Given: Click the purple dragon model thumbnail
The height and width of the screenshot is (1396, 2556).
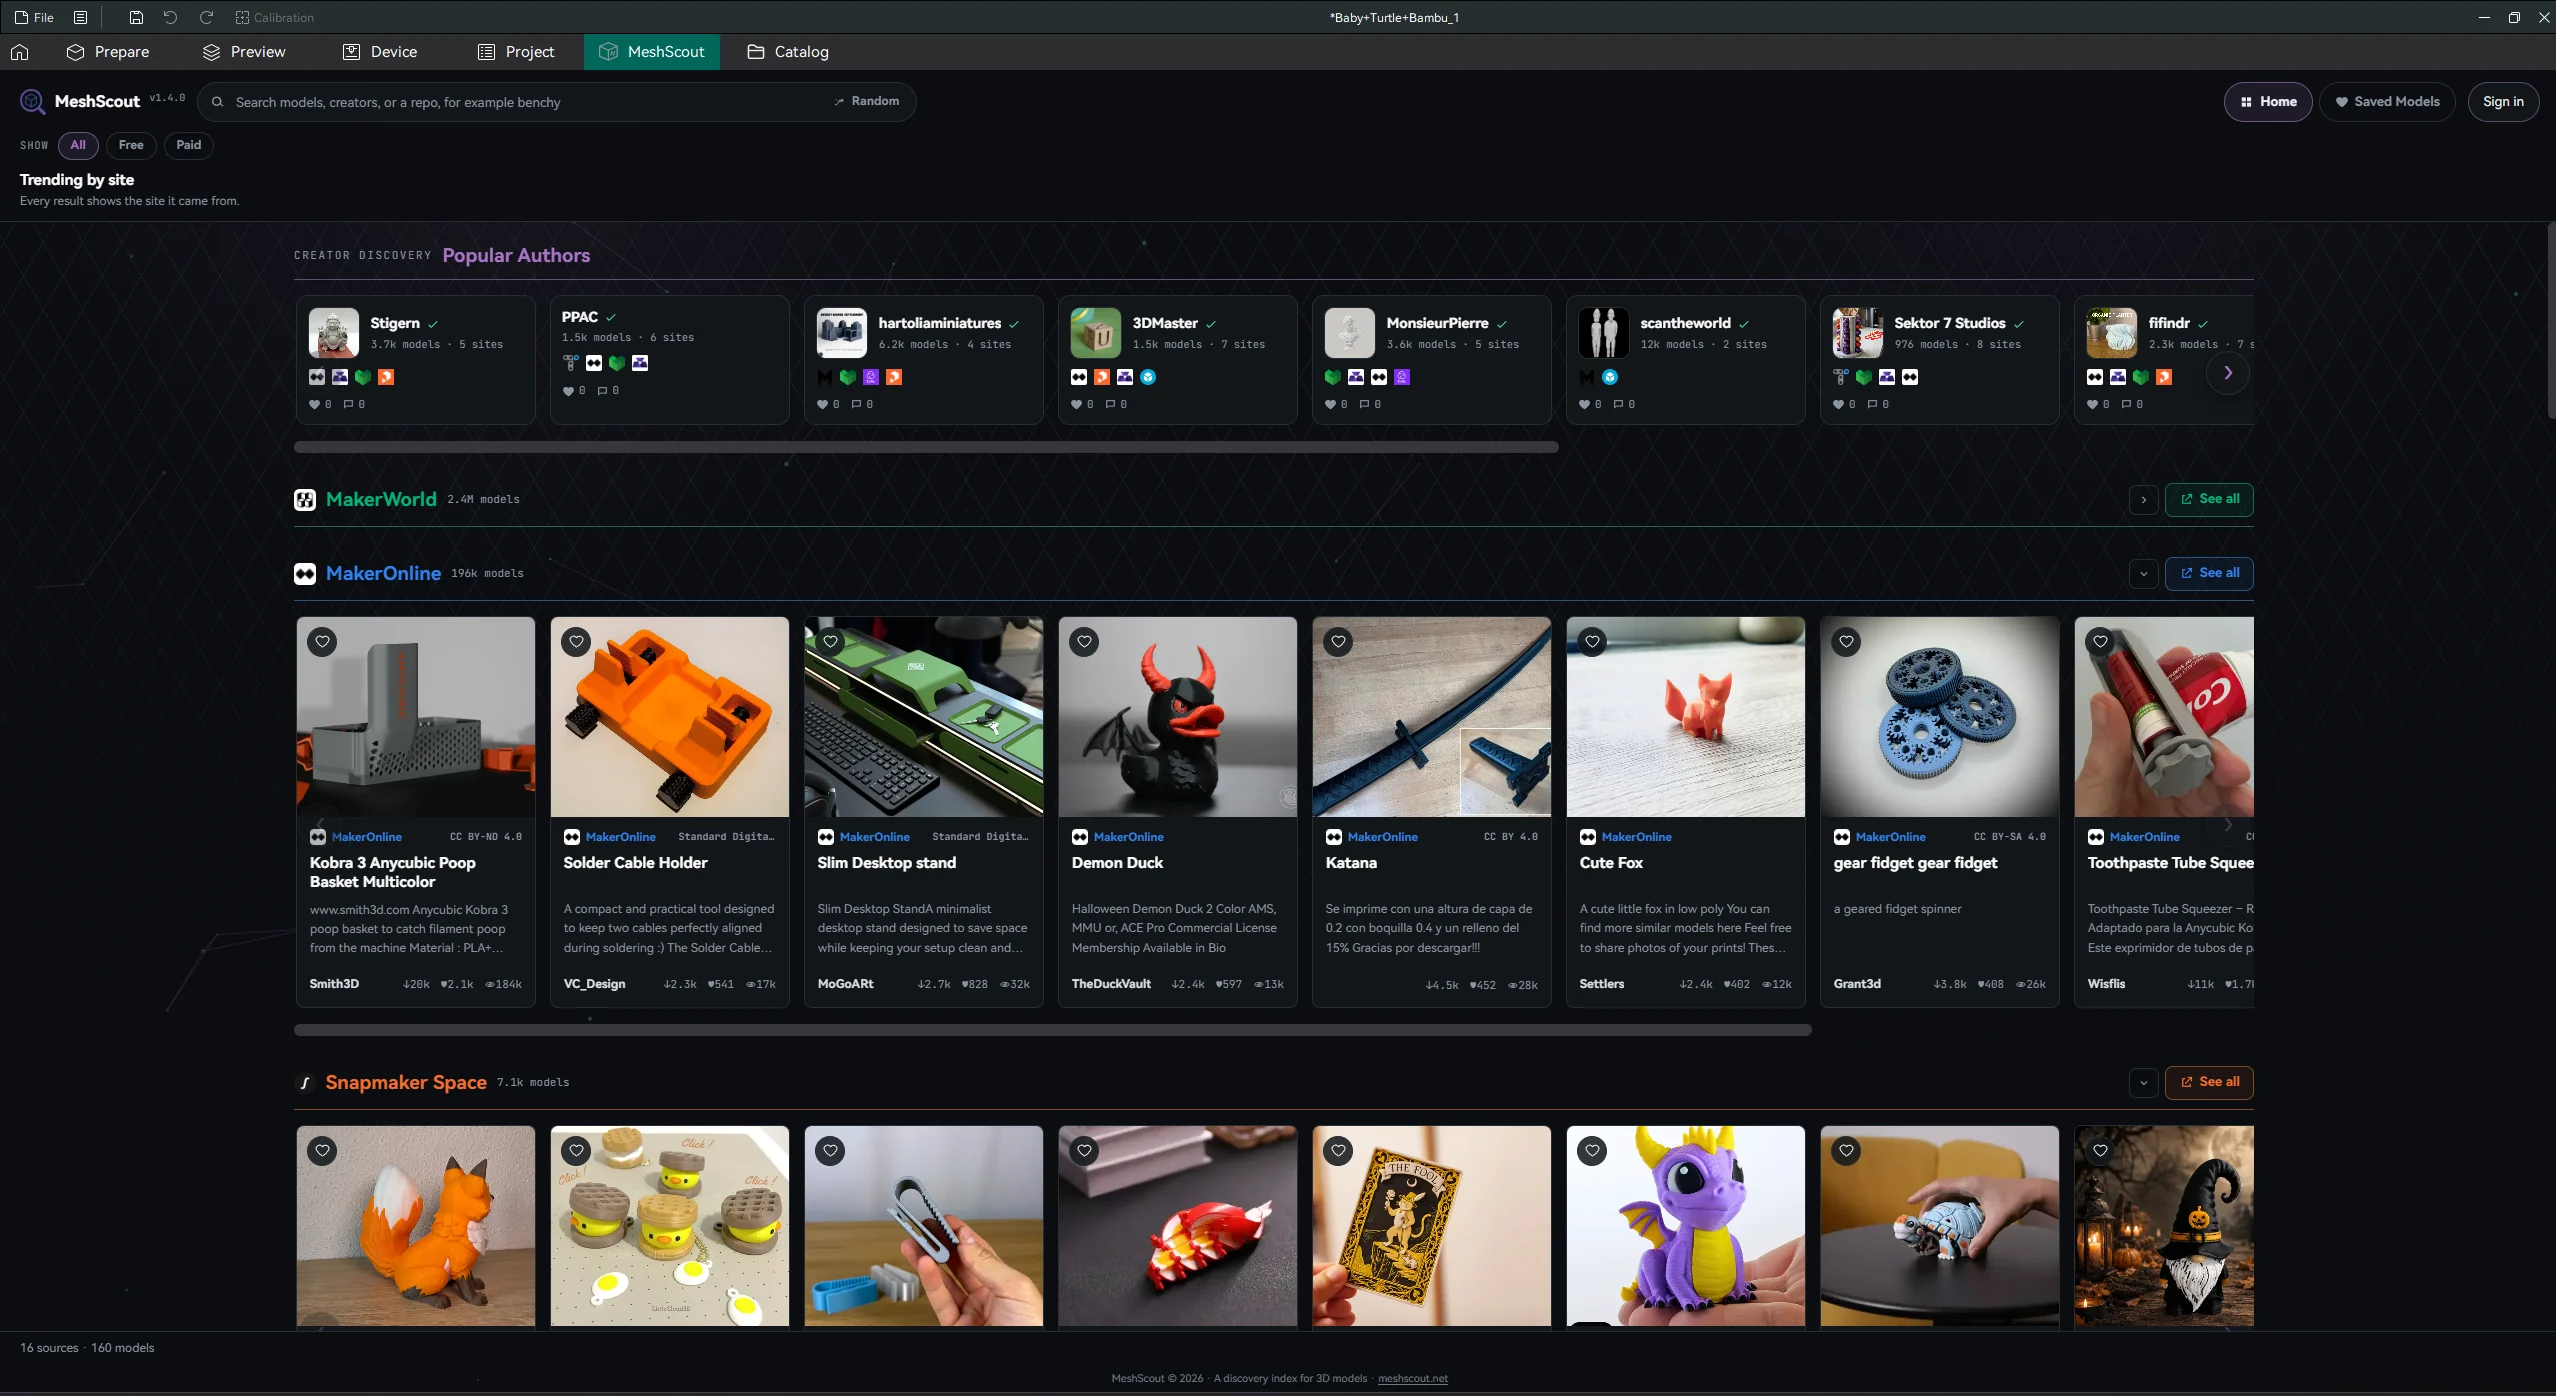Looking at the screenshot, I should coord(1686,1226).
